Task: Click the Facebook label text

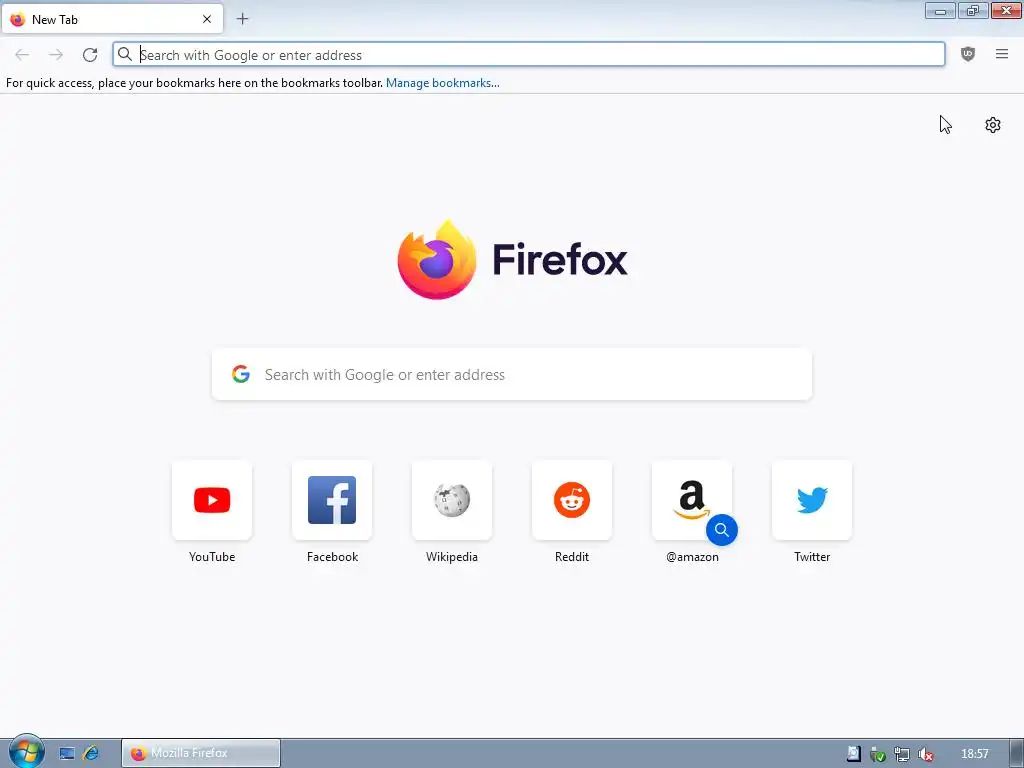Action: point(332,557)
